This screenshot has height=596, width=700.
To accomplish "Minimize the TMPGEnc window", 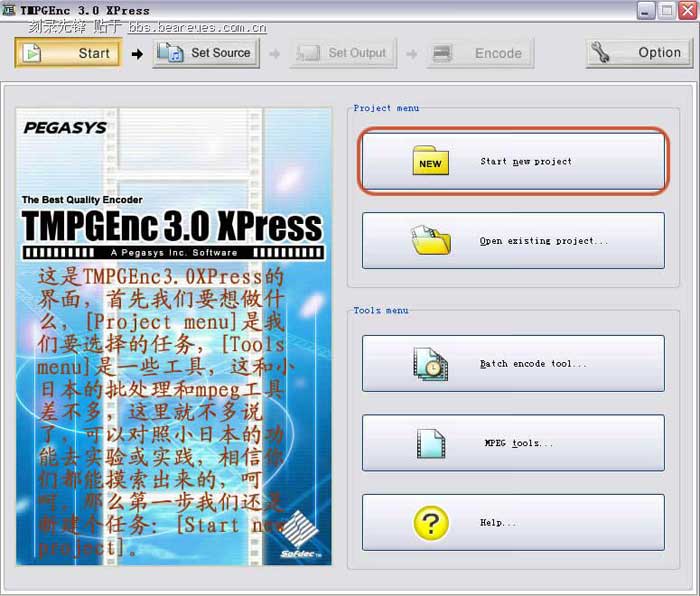I will (x=646, y=11).
